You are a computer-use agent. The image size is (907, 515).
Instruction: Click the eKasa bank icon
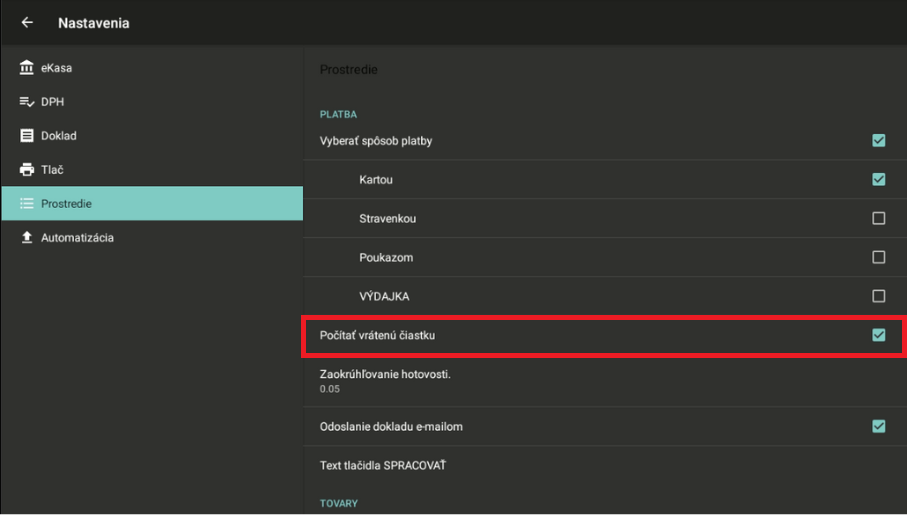coord(27,68)
